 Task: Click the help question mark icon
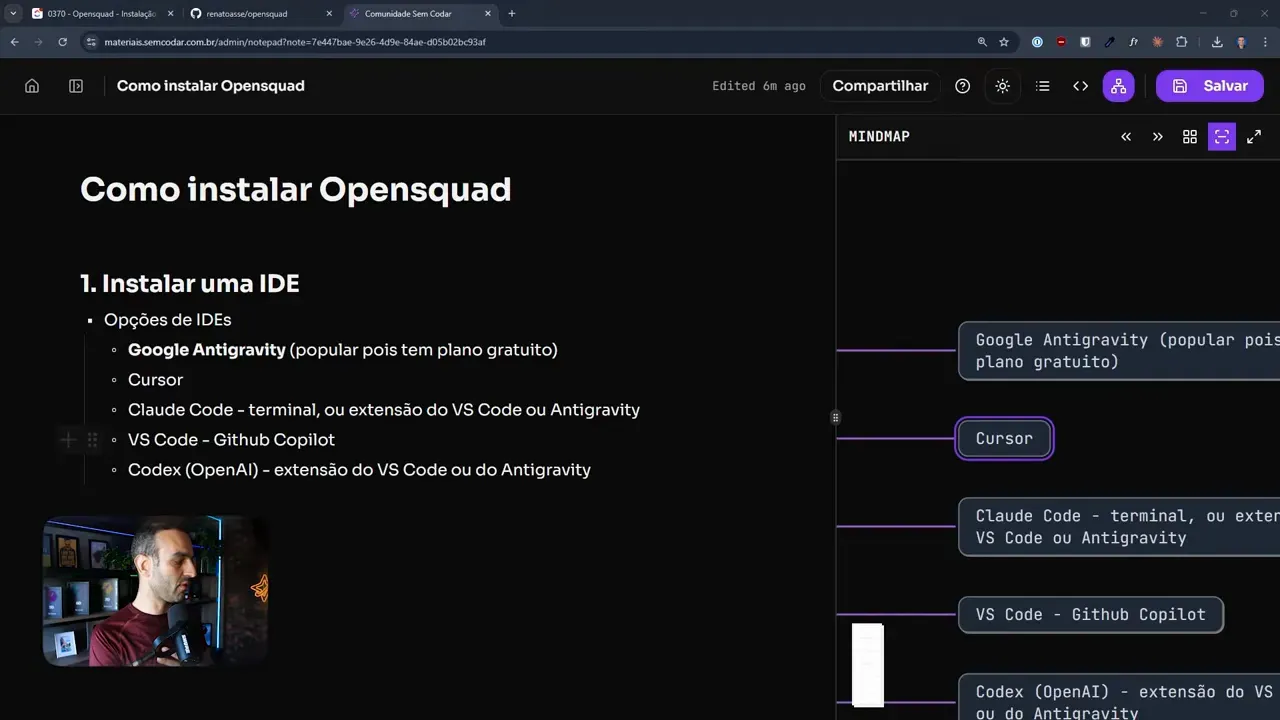click(x=962, y=86)
